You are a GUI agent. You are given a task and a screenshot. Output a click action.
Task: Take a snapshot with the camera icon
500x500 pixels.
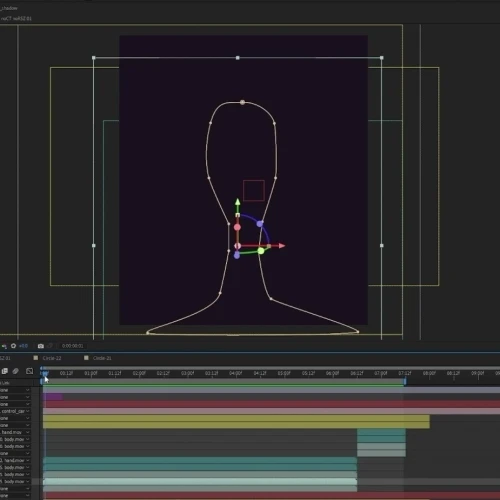pyautogui.click(x=41, y=346)
